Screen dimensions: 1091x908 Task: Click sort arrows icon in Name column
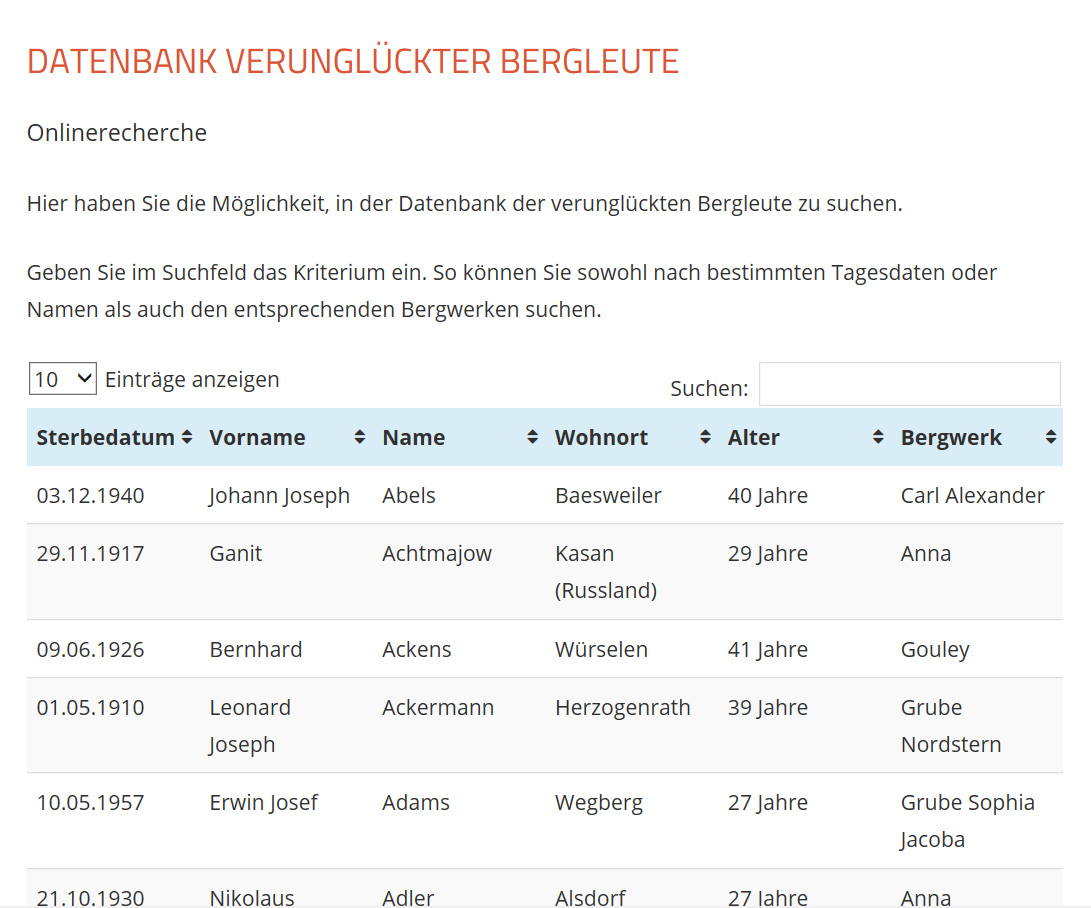click(x=532, y=437)
